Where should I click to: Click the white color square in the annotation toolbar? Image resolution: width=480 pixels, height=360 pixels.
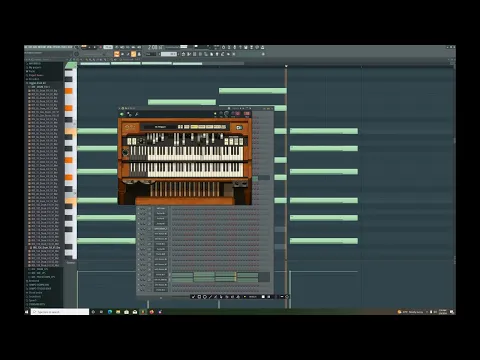click(263, 297)
